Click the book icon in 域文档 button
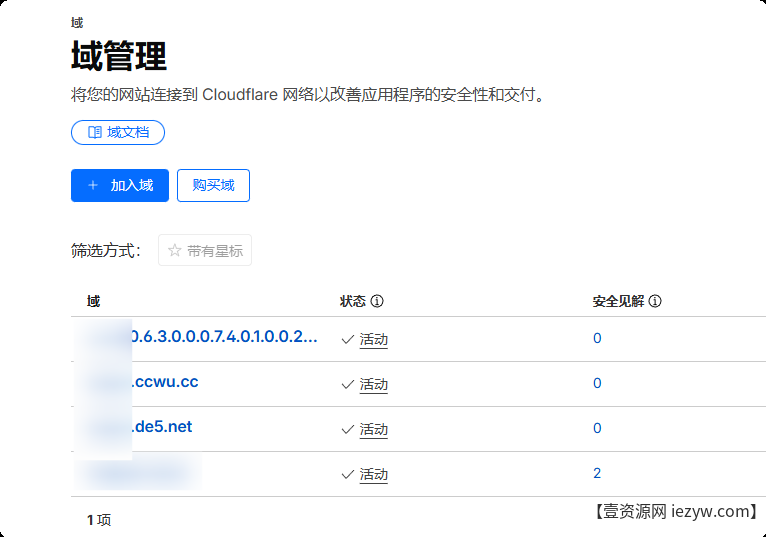This screenshot has width=766, height=537. click(x=95, y=132)
